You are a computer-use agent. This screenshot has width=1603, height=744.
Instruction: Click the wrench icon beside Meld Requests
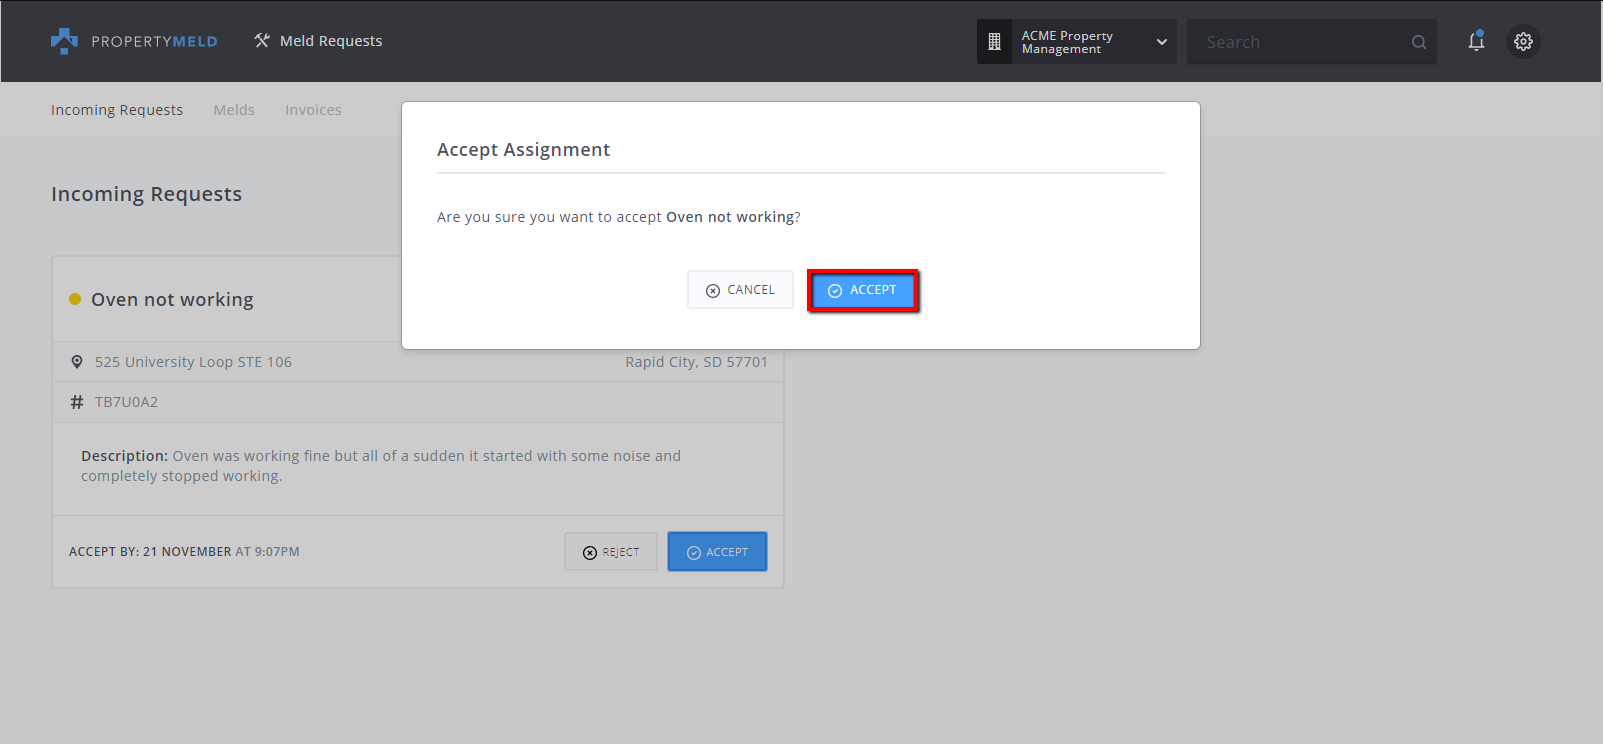[262, 41]
